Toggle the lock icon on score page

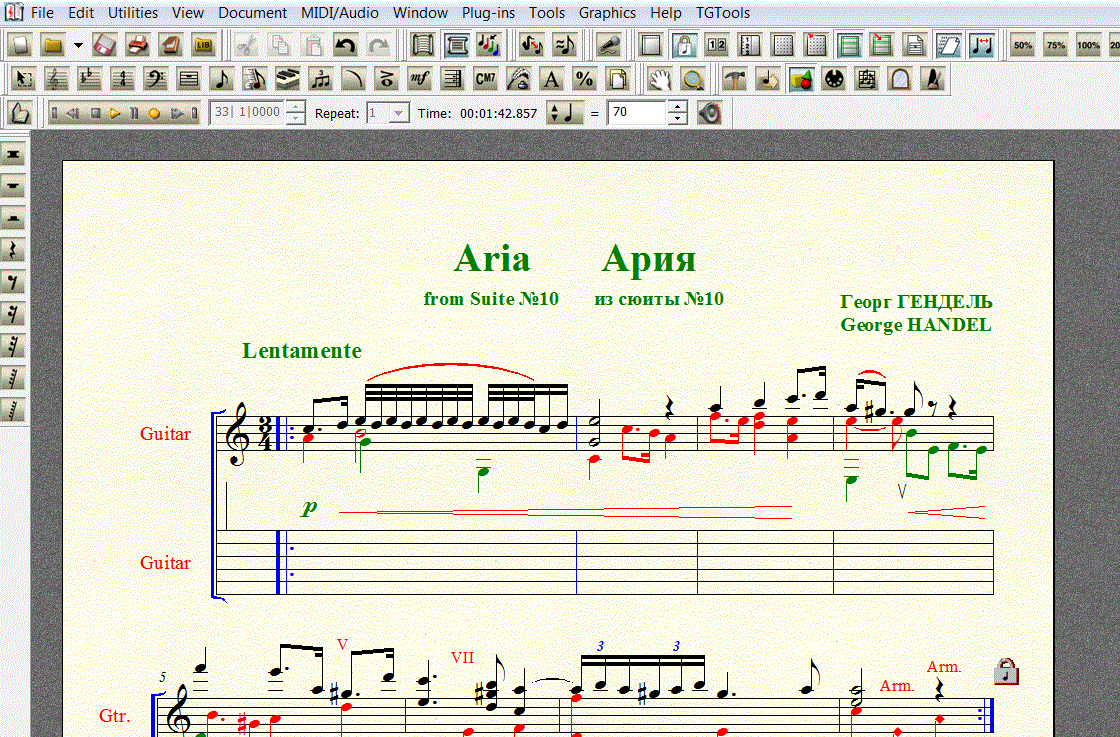(x=1006, y=671)
